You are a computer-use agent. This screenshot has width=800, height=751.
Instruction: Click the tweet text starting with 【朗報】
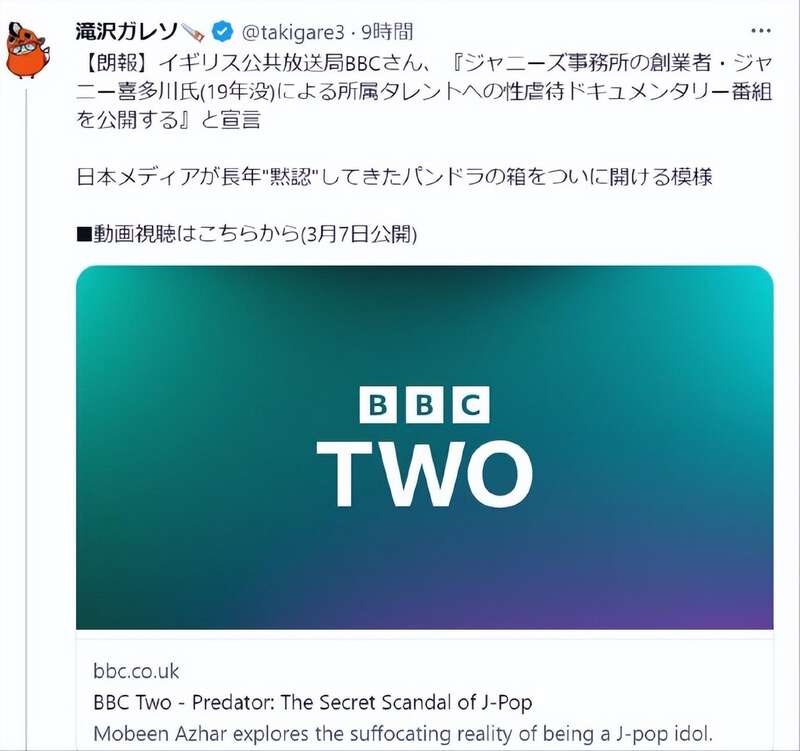coord(424,91)
